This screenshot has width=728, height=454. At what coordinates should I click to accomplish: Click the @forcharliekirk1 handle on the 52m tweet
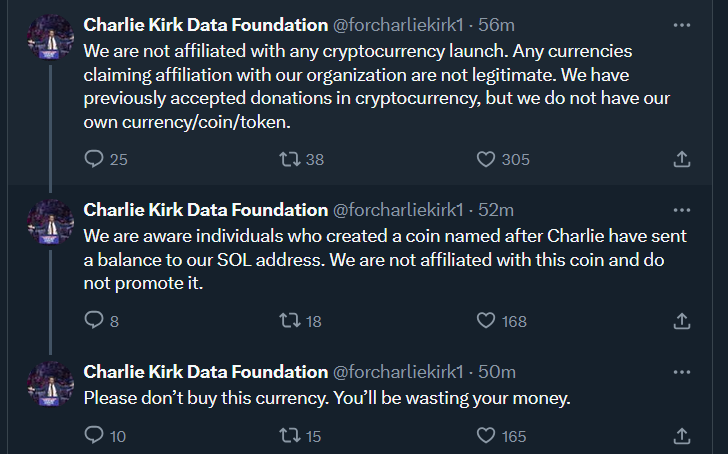pyautogui.click(x=398, y=210)
